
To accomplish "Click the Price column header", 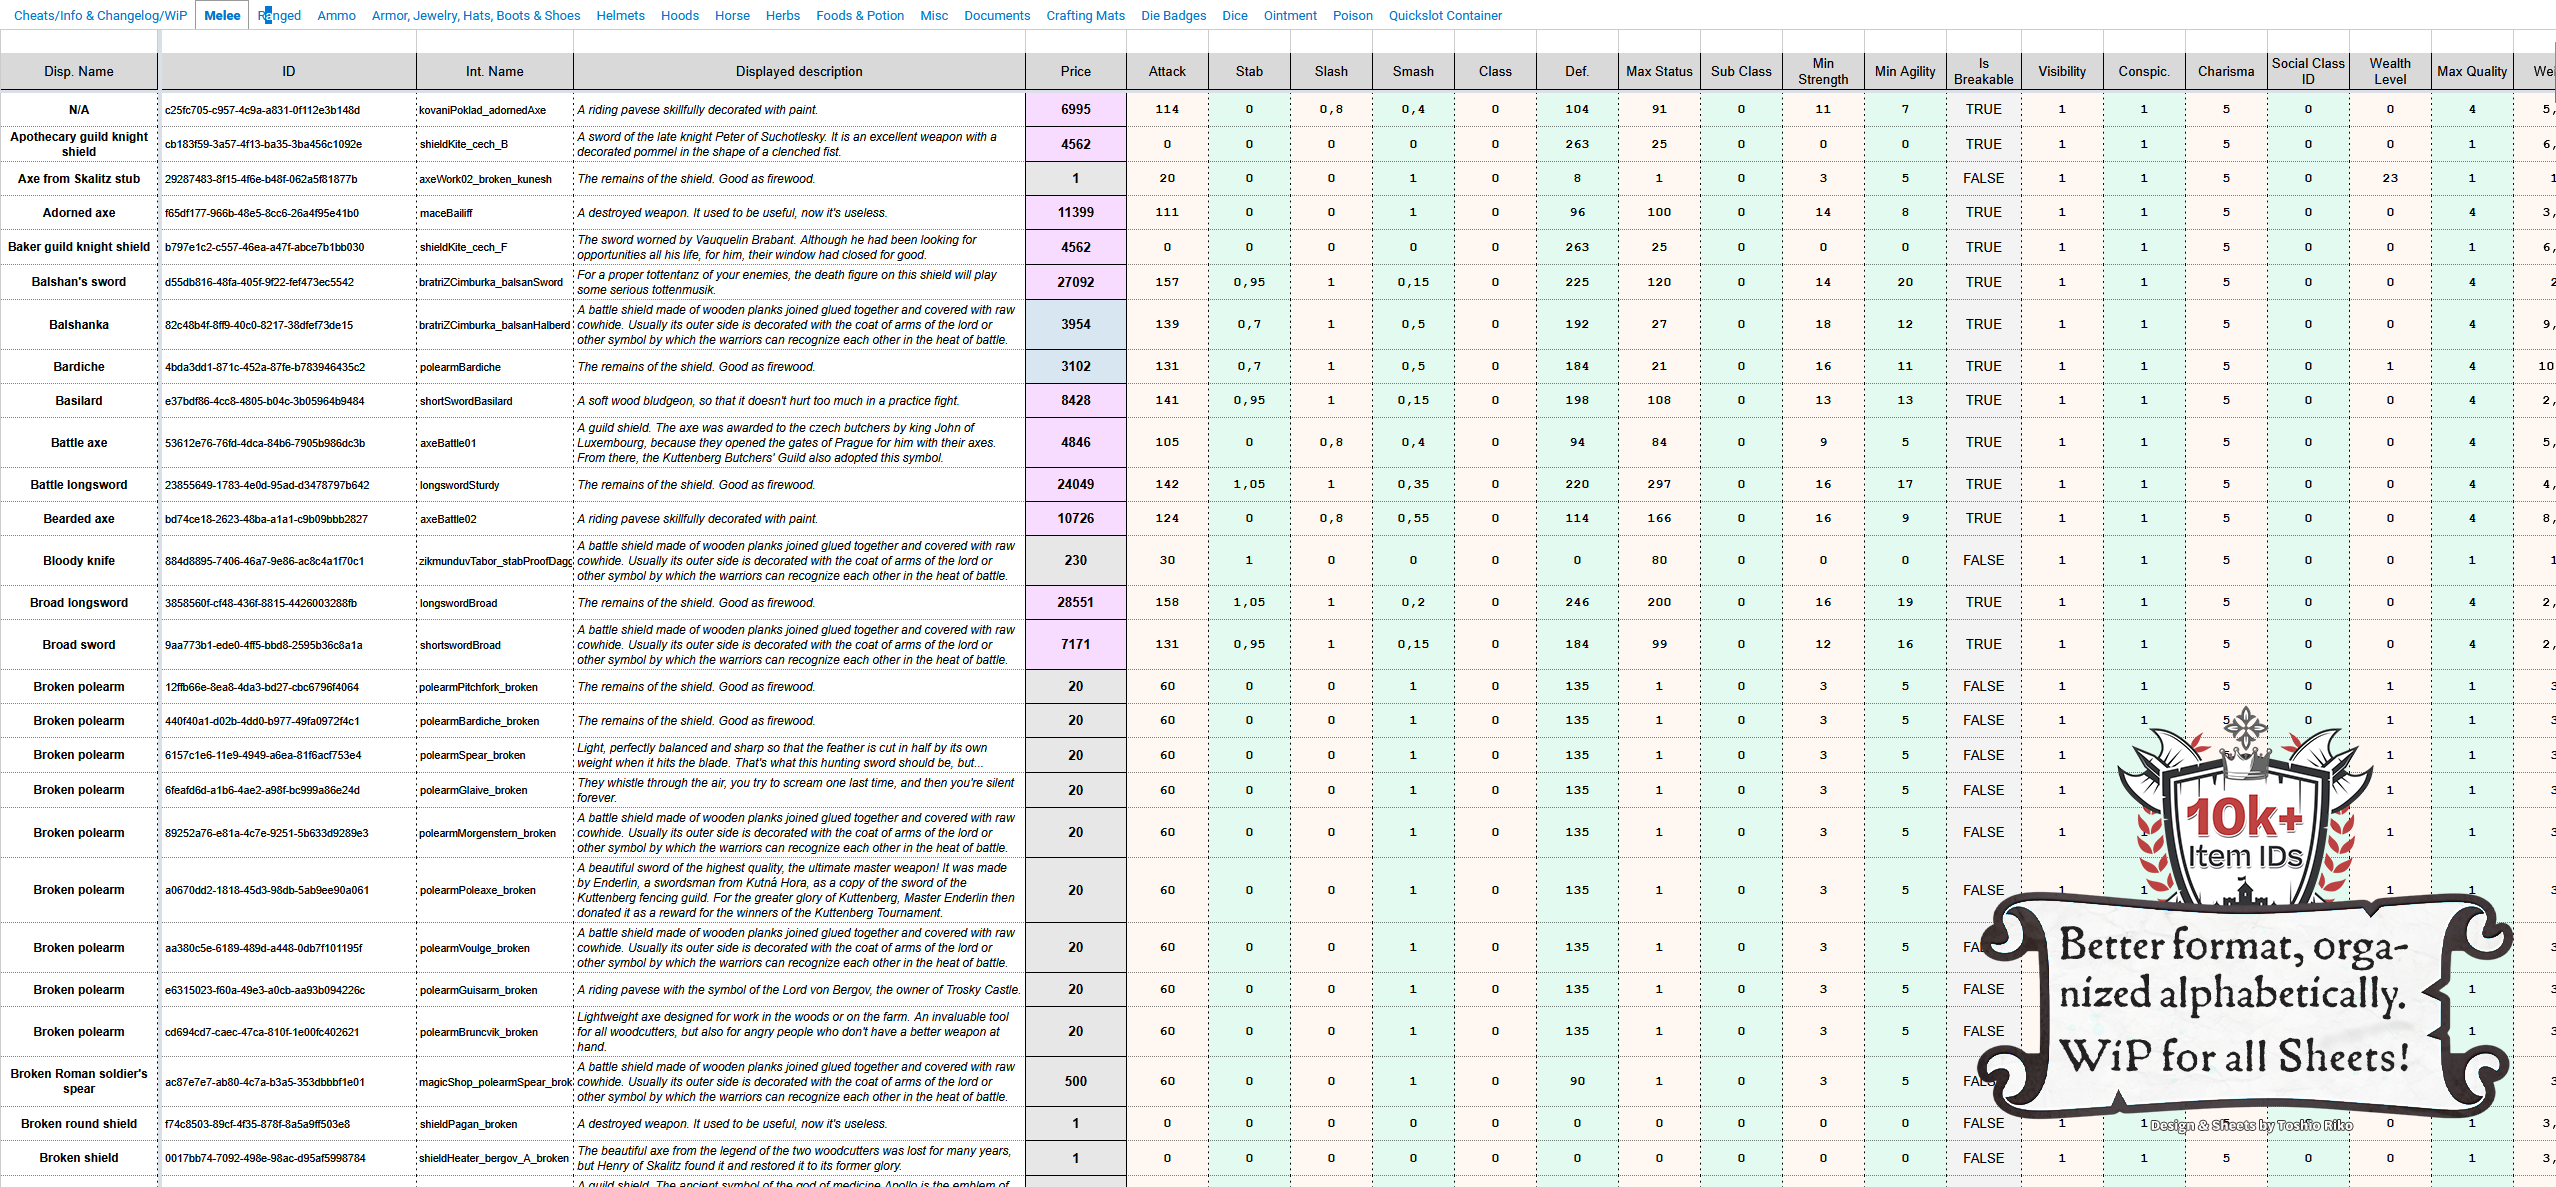I will [1075, 71].
